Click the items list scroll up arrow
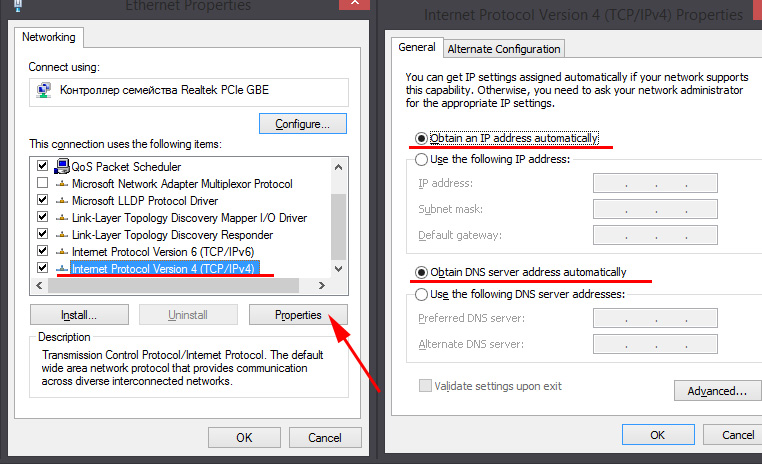The width and height of the screenshot is (762, 464). 339,167
